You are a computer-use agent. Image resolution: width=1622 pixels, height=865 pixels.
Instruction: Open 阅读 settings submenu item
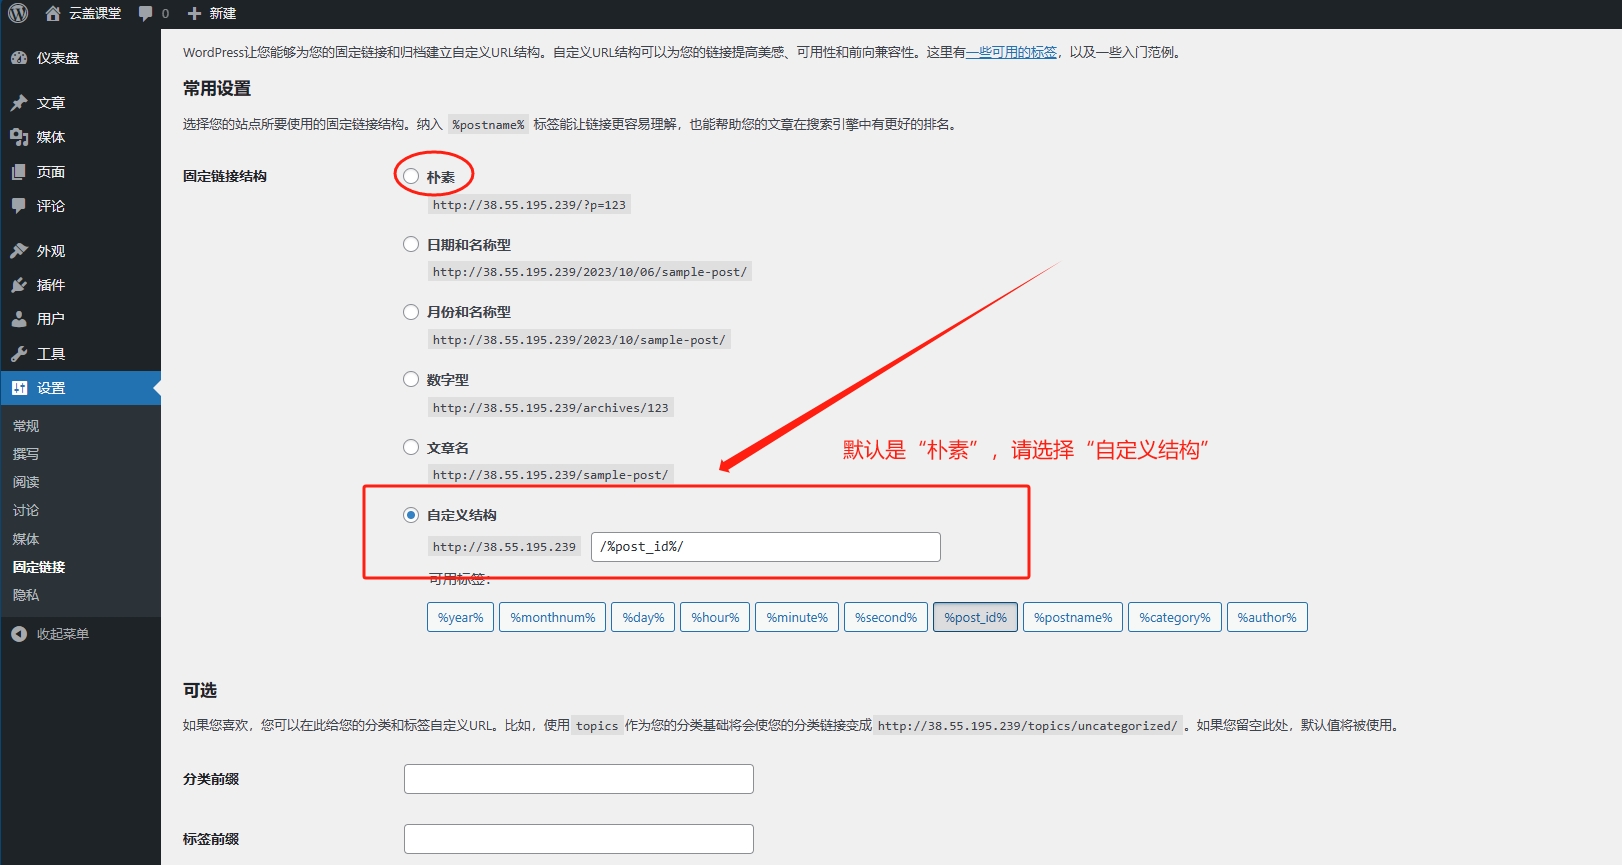tap(26, 482)
